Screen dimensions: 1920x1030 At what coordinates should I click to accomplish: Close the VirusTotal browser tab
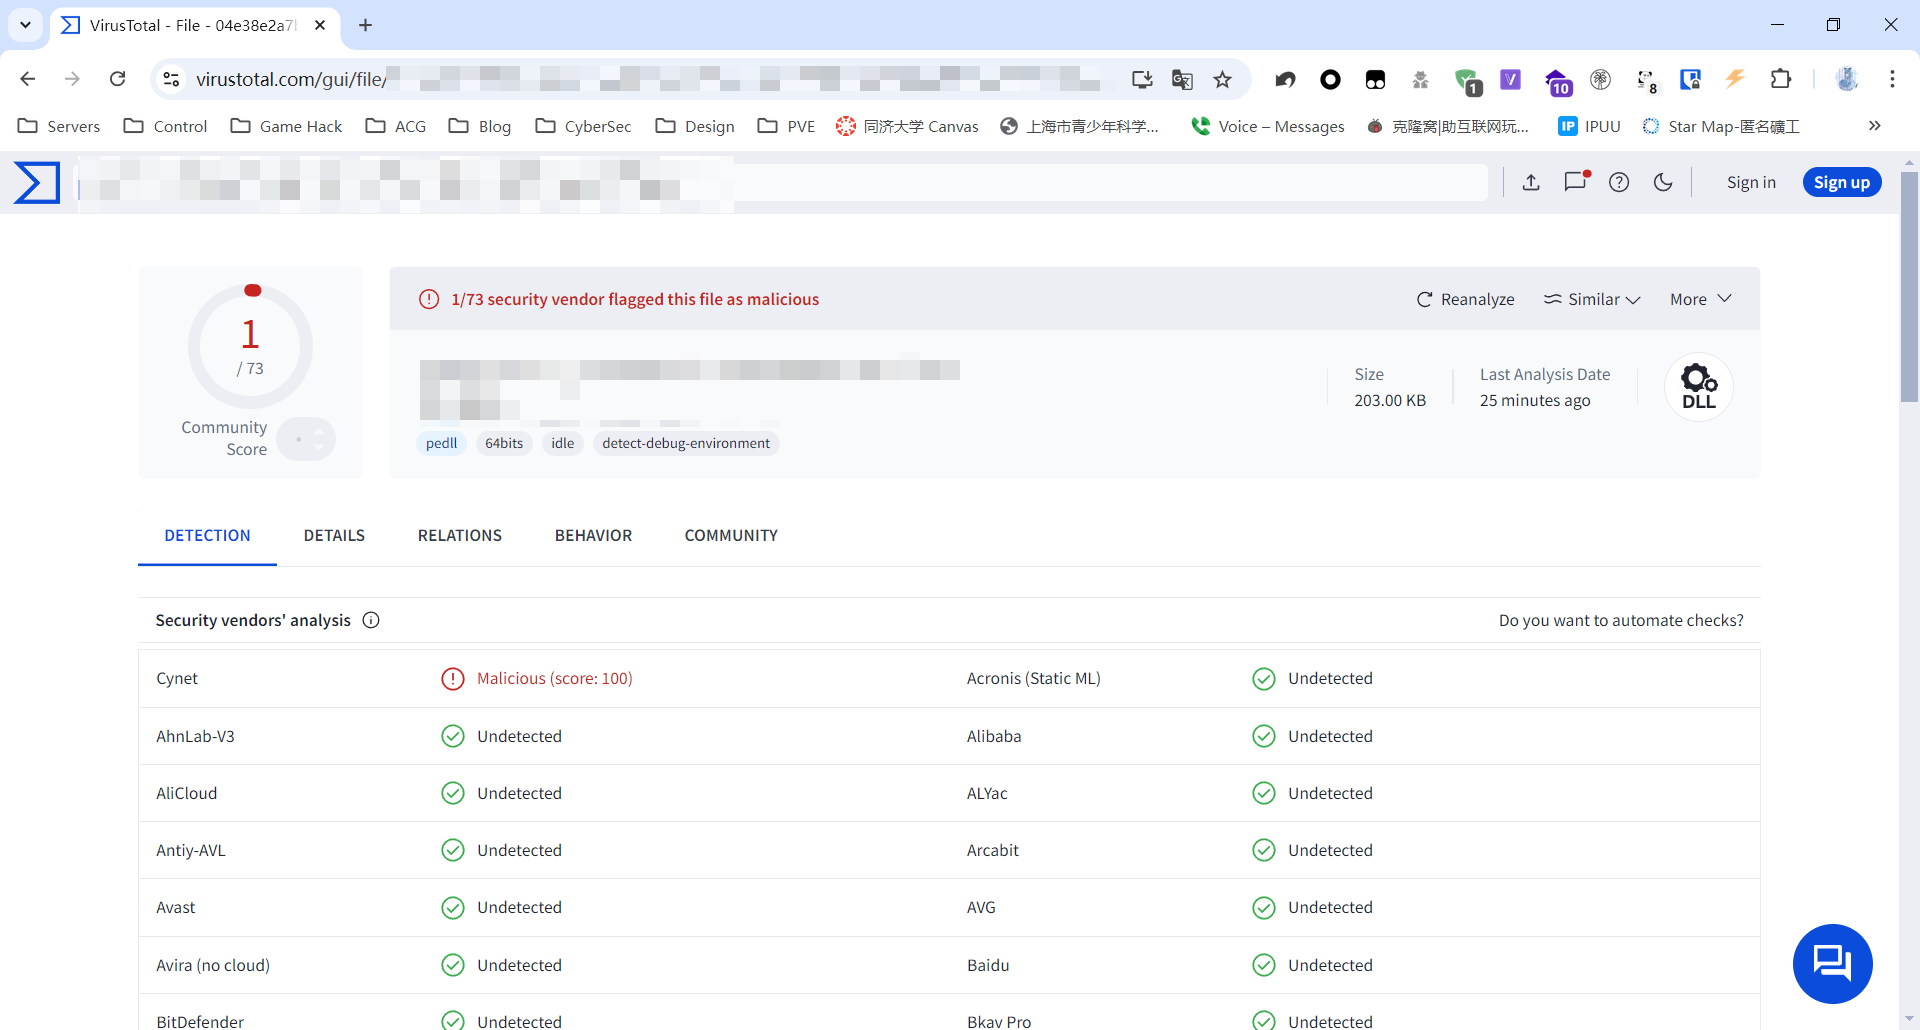[x=320, y=25]
